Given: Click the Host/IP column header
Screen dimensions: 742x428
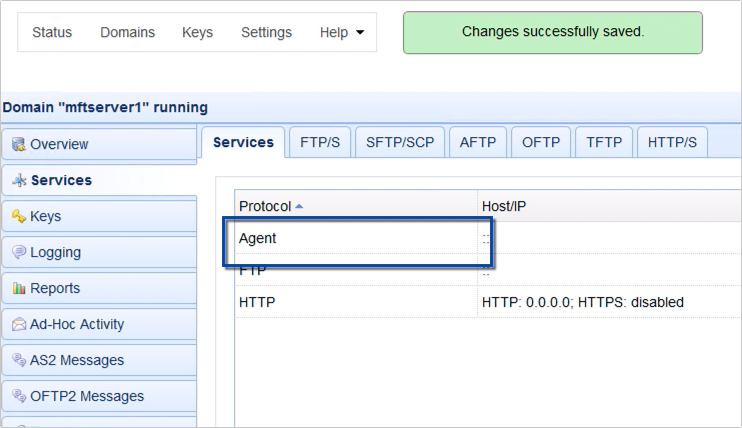Looking at the screenshot, I should click(504, 206).
